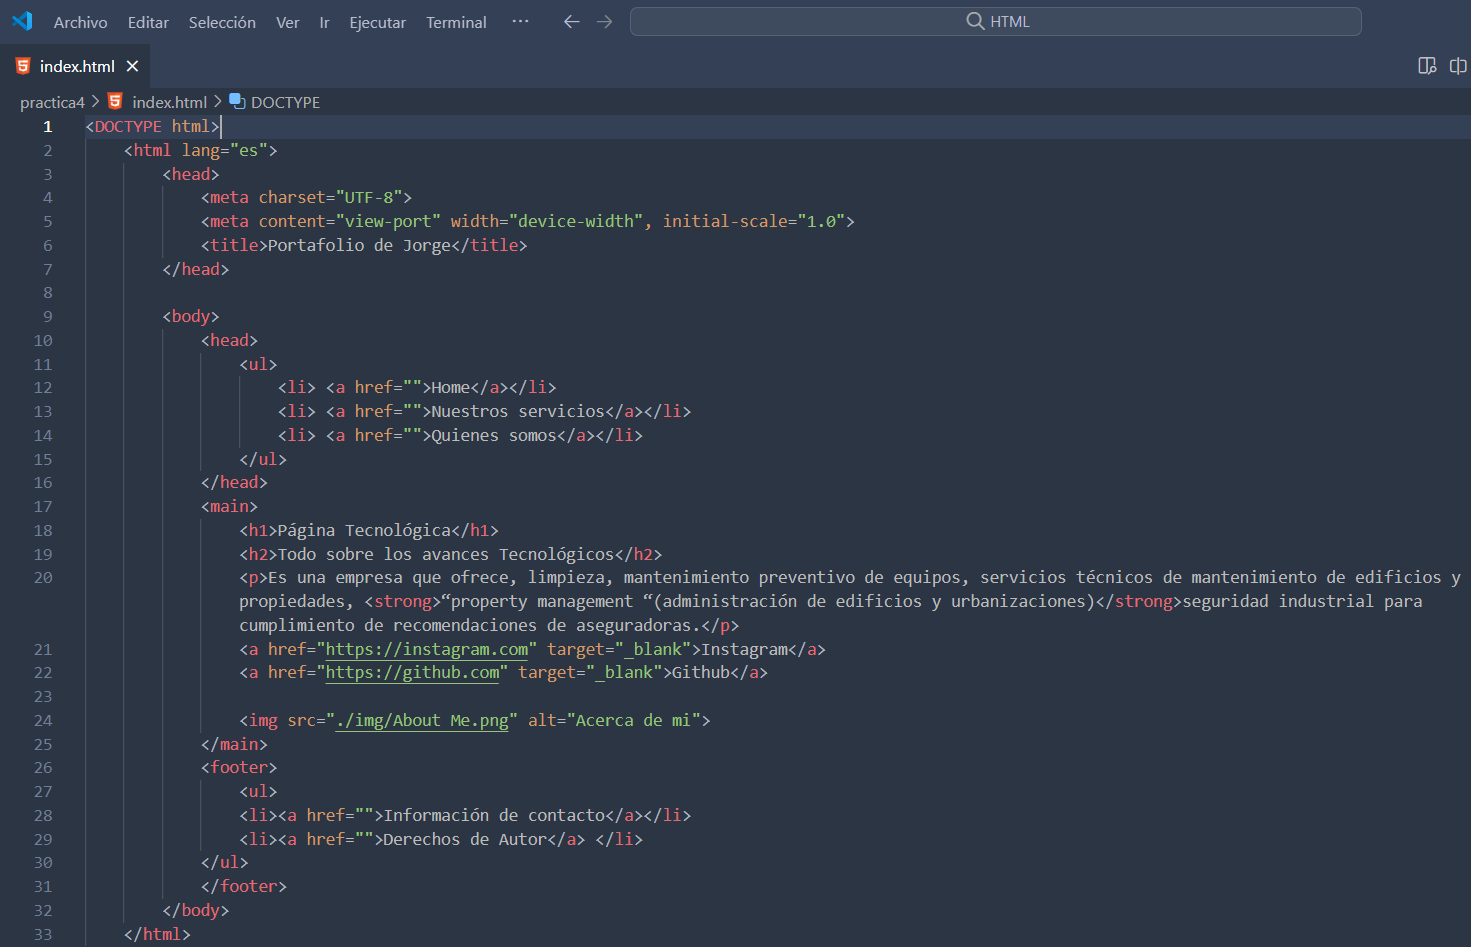Click the title text 'Portafolio de Jorge'
This screenshot has height=947, width=1471.
click(360, 246)
